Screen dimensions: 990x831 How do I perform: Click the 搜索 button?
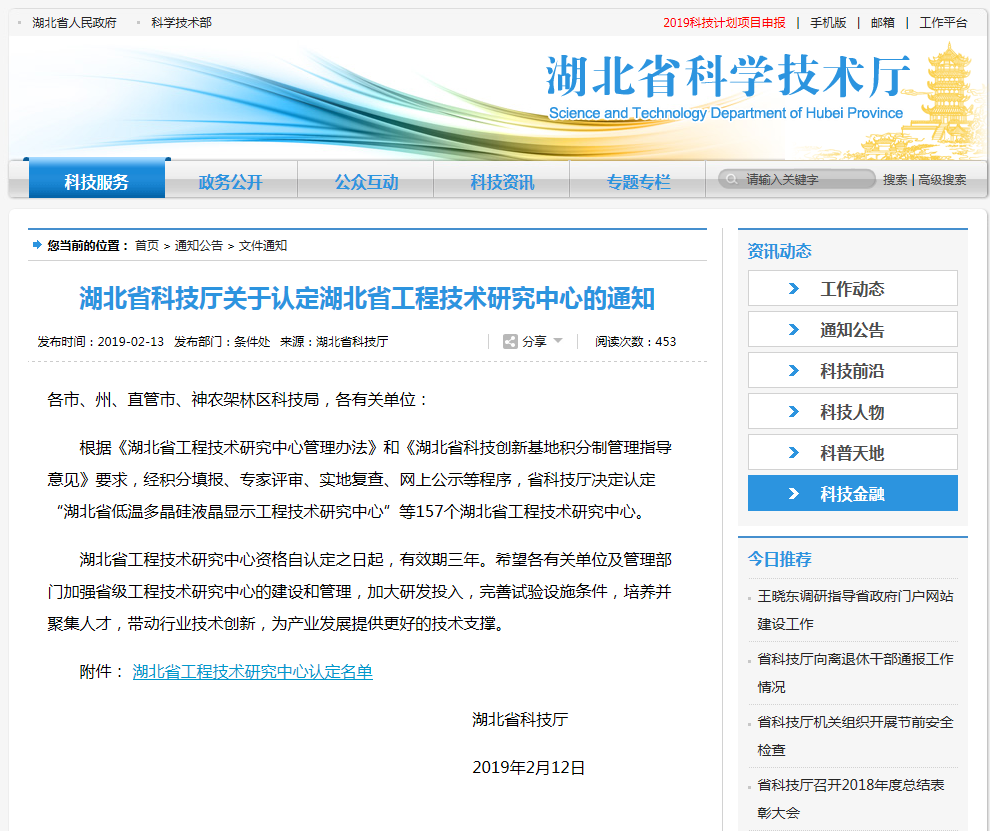point(895,180)
